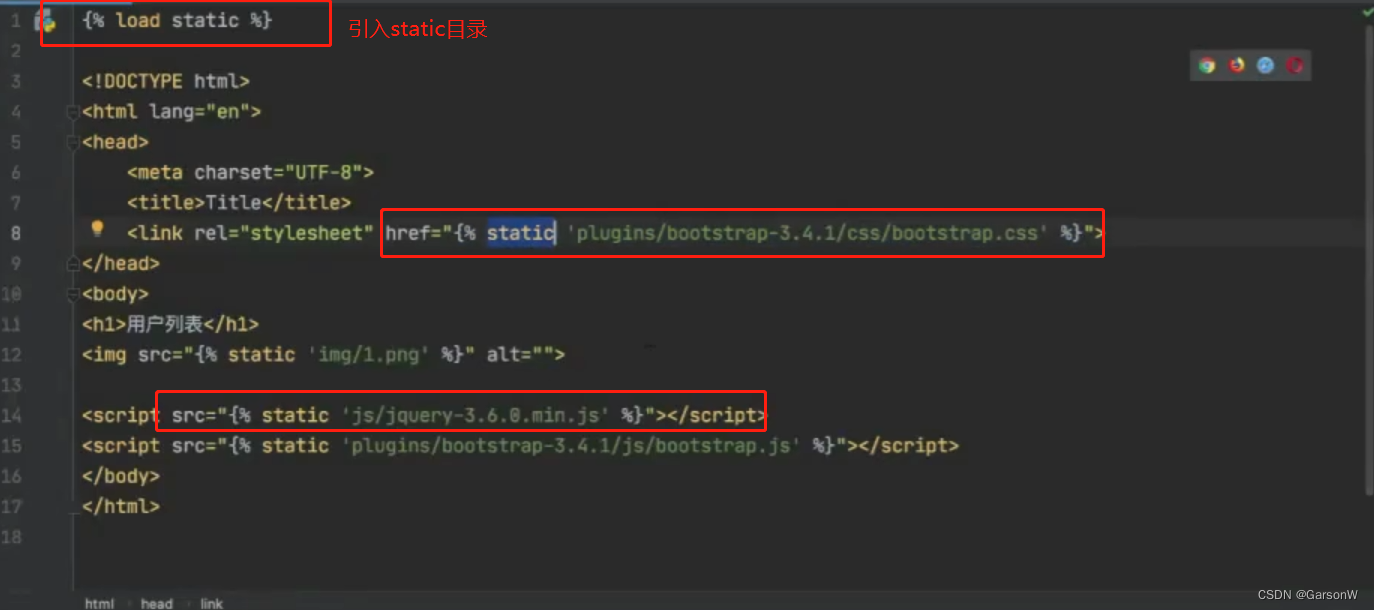This screenshot has width=1374, height=610.
Task: Click the '<h1>用户列表</h1>' line
Action: point(171,324)
